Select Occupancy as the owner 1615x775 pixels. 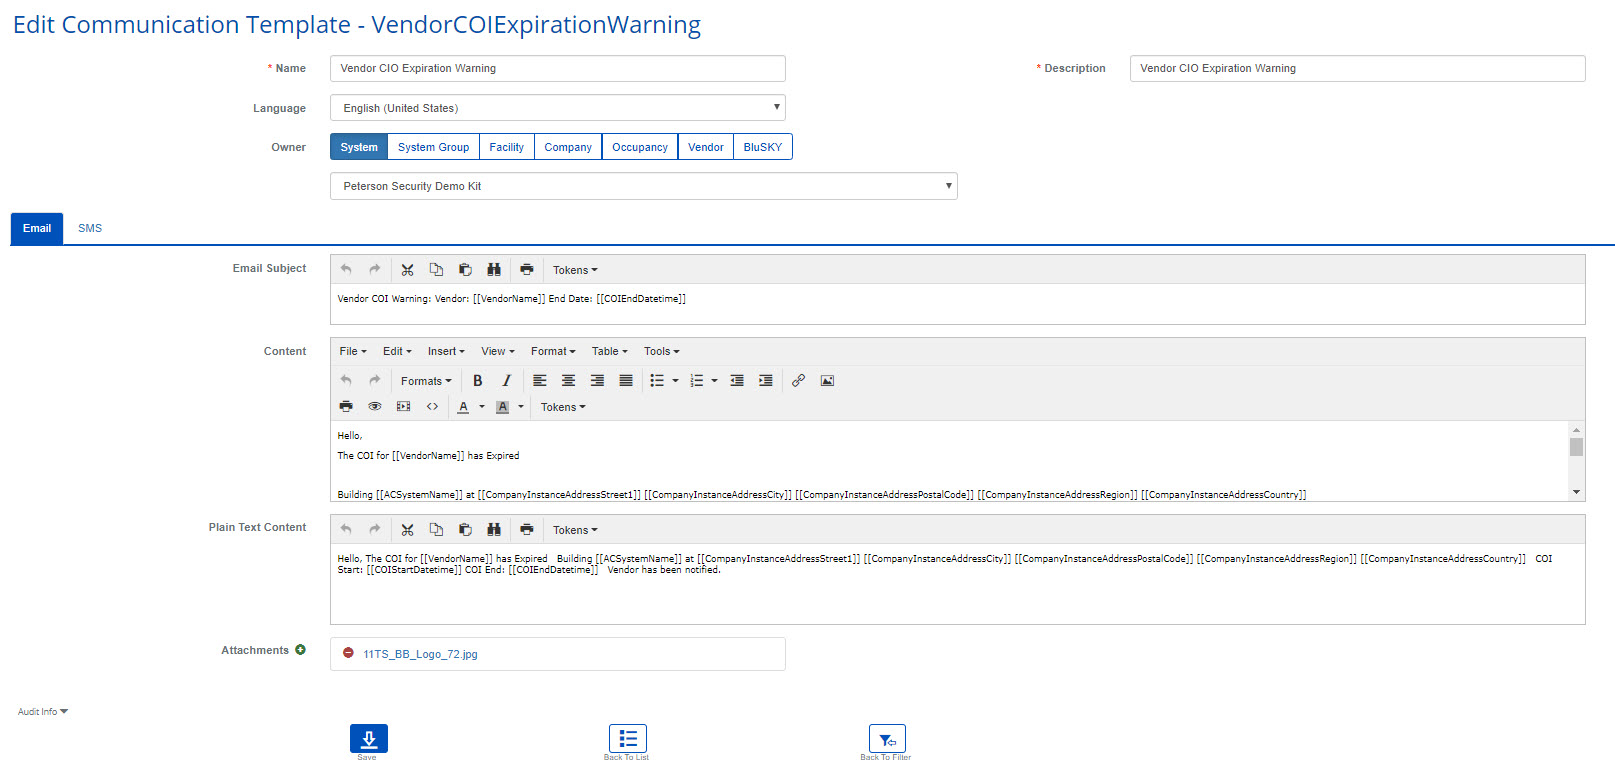640,147
